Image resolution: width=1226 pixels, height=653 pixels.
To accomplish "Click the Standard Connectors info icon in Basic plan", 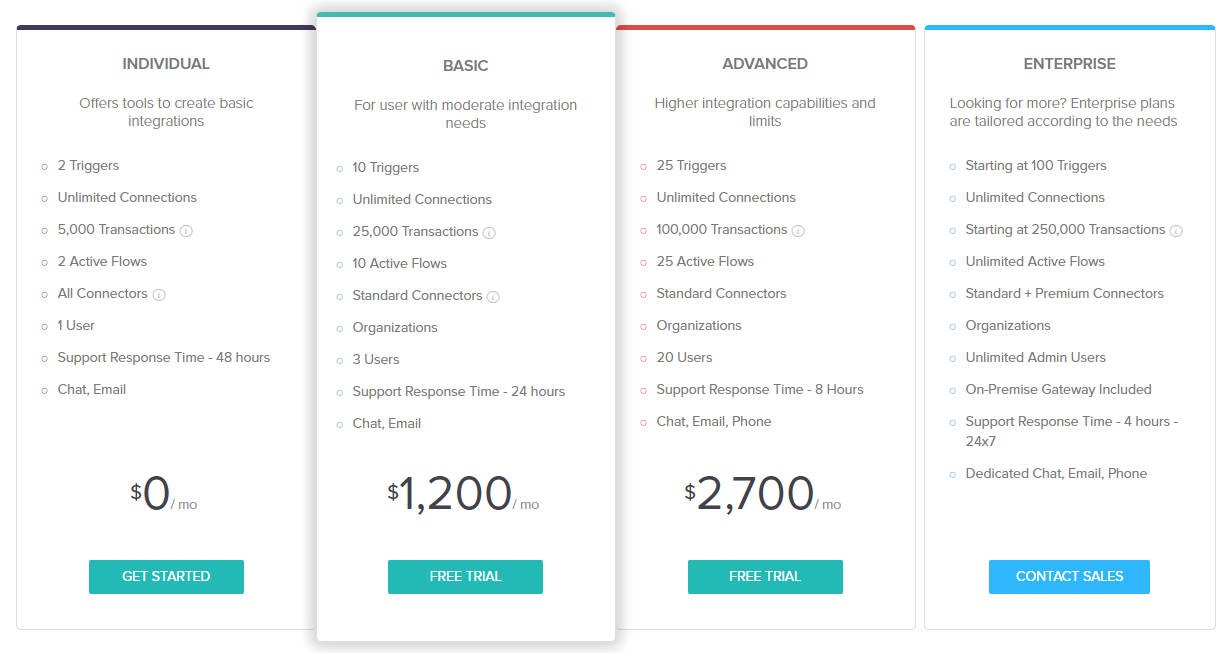I will point(494,297).
